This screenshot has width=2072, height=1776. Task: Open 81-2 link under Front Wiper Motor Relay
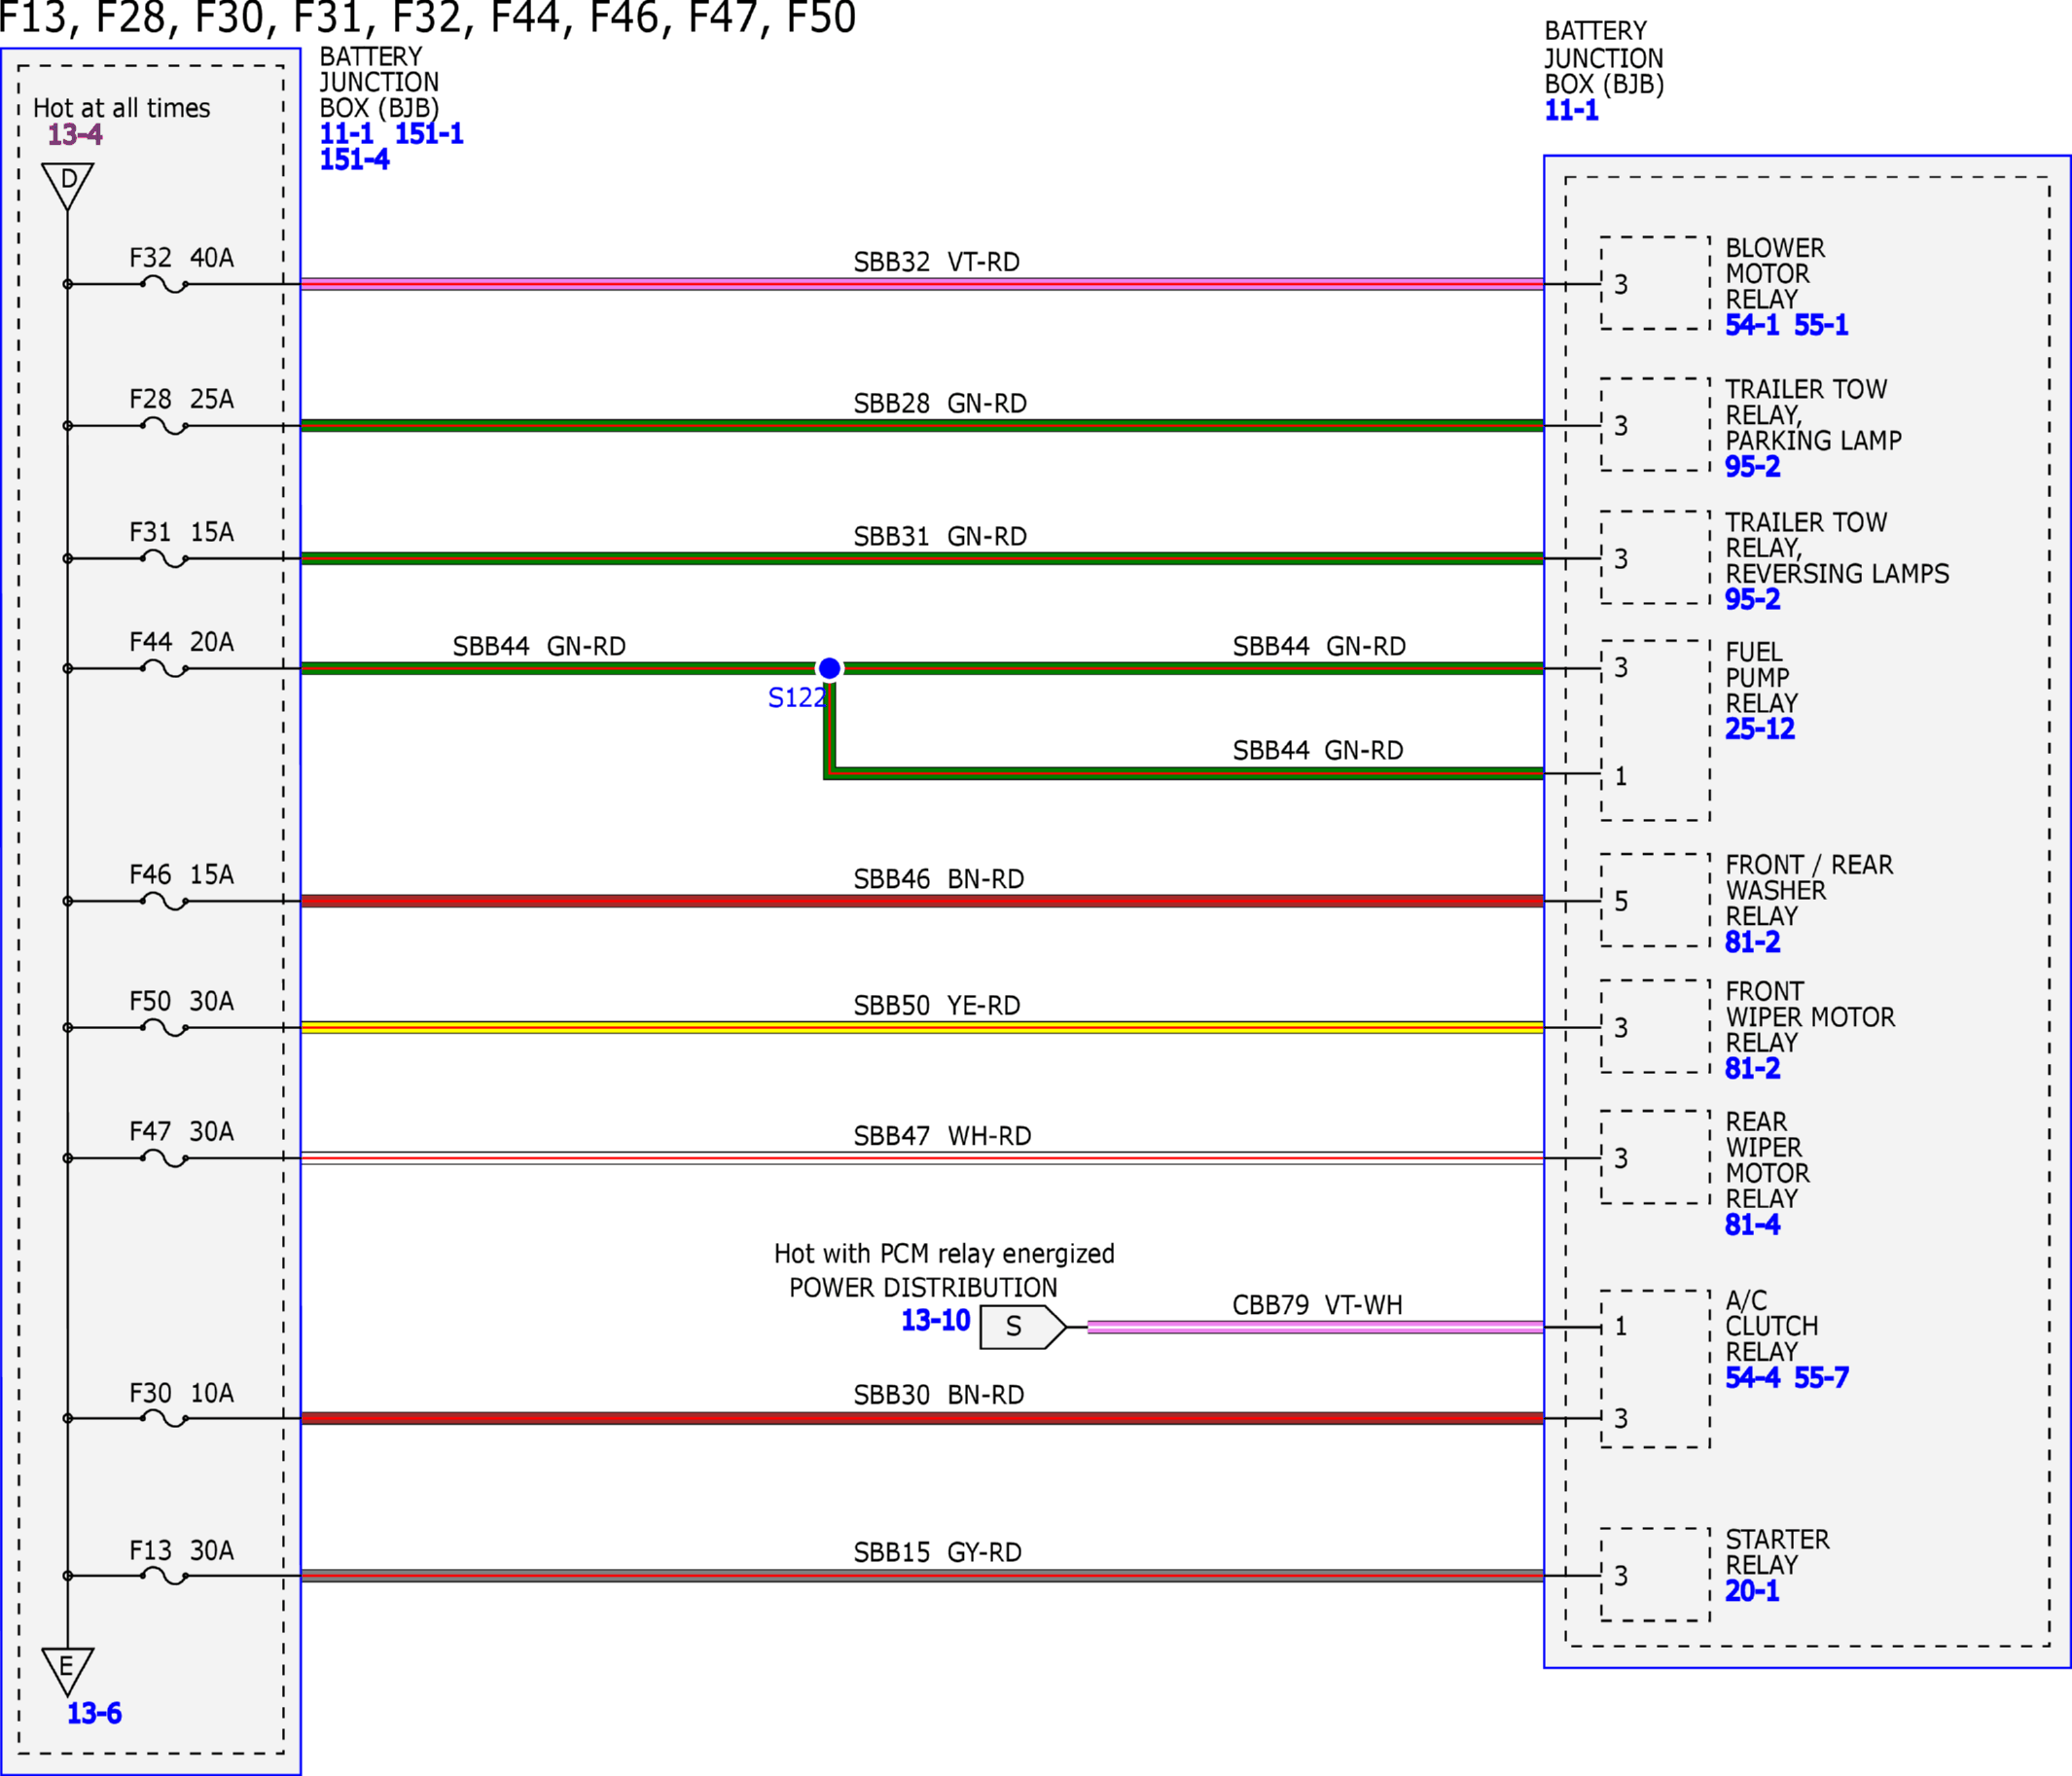click(1752, 1069)
